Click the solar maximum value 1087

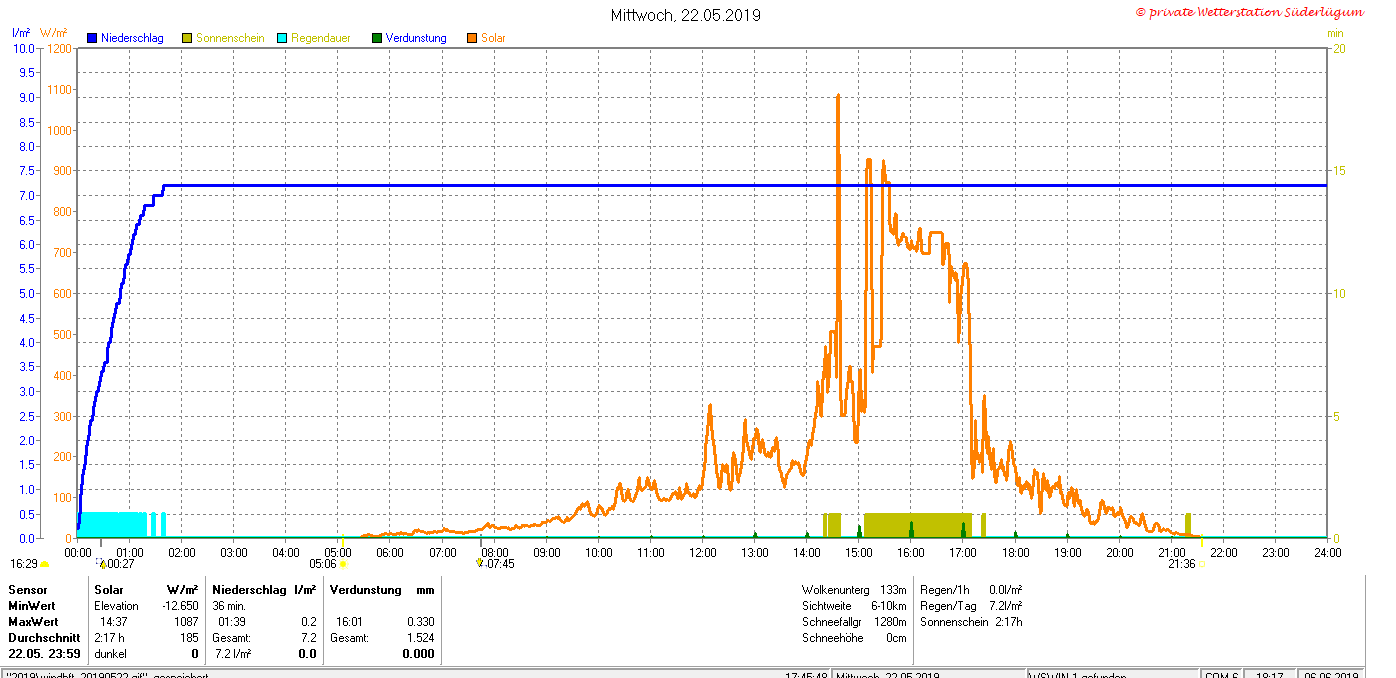(x=186, y=622)
